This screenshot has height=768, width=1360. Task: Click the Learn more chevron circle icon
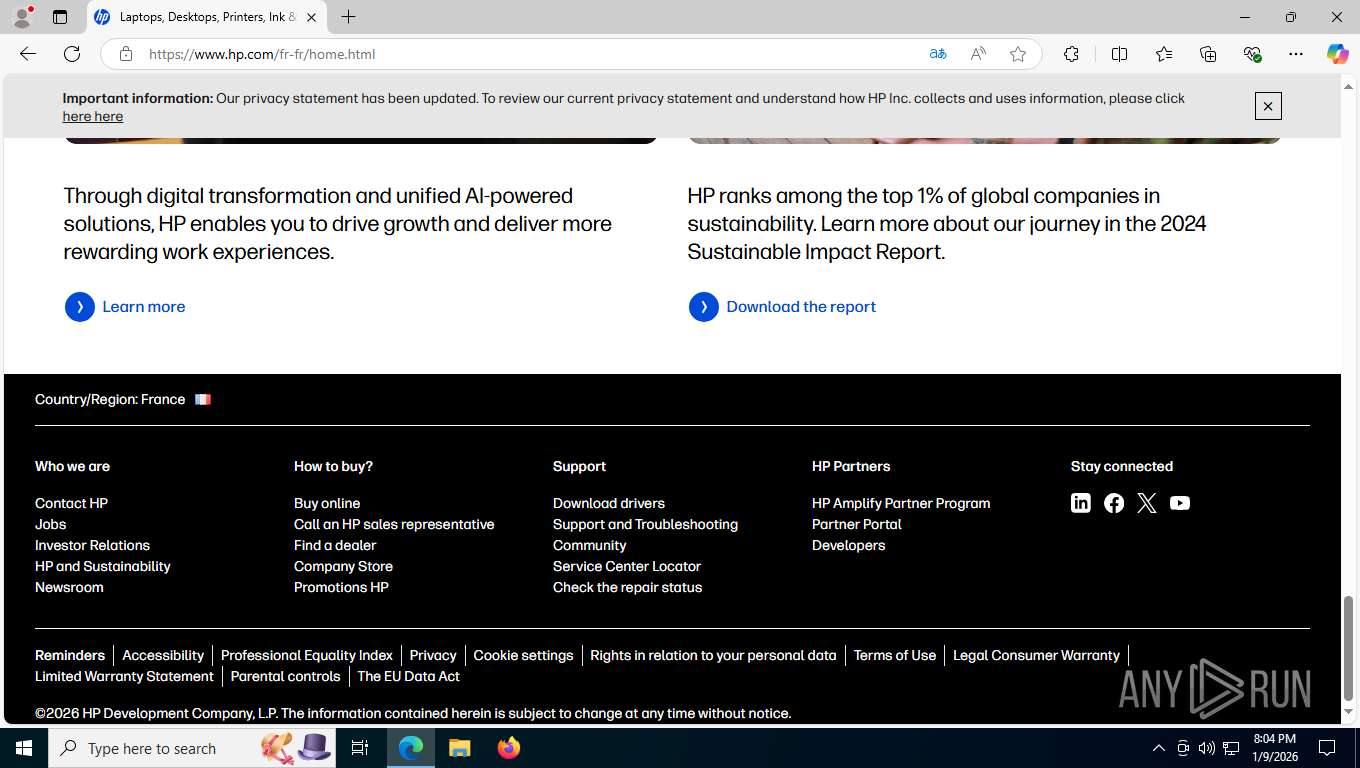click(x=80, y=307)
